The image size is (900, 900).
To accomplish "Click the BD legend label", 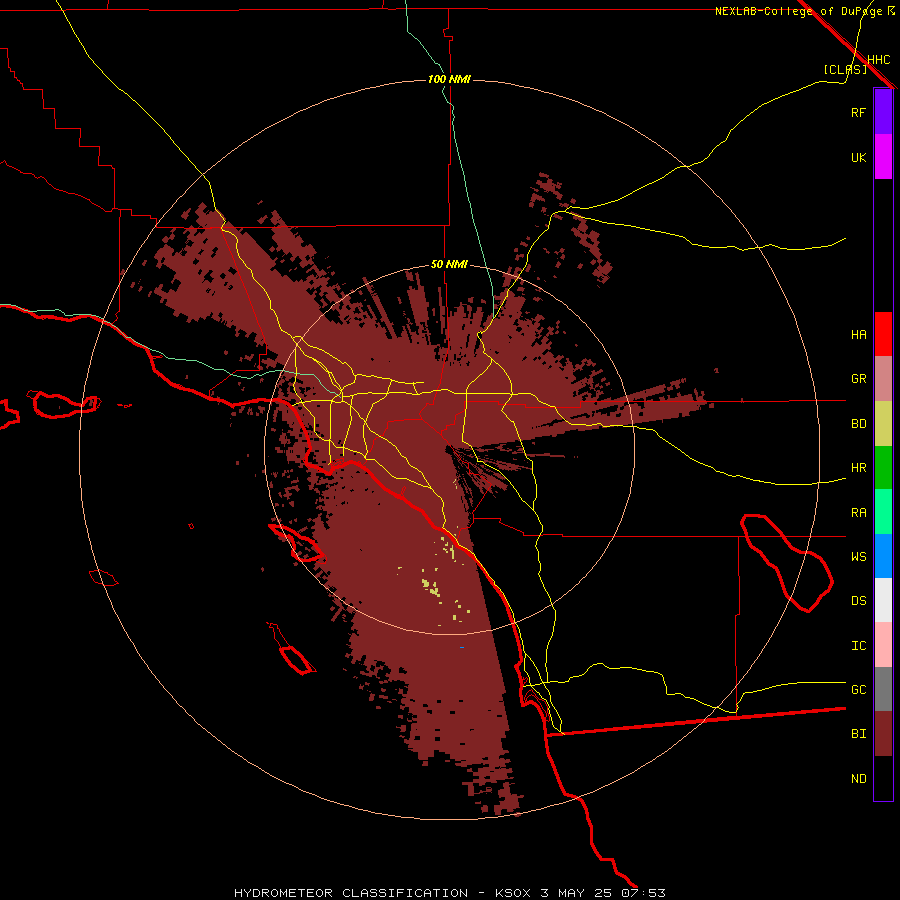I will click(x=858, y=424).
